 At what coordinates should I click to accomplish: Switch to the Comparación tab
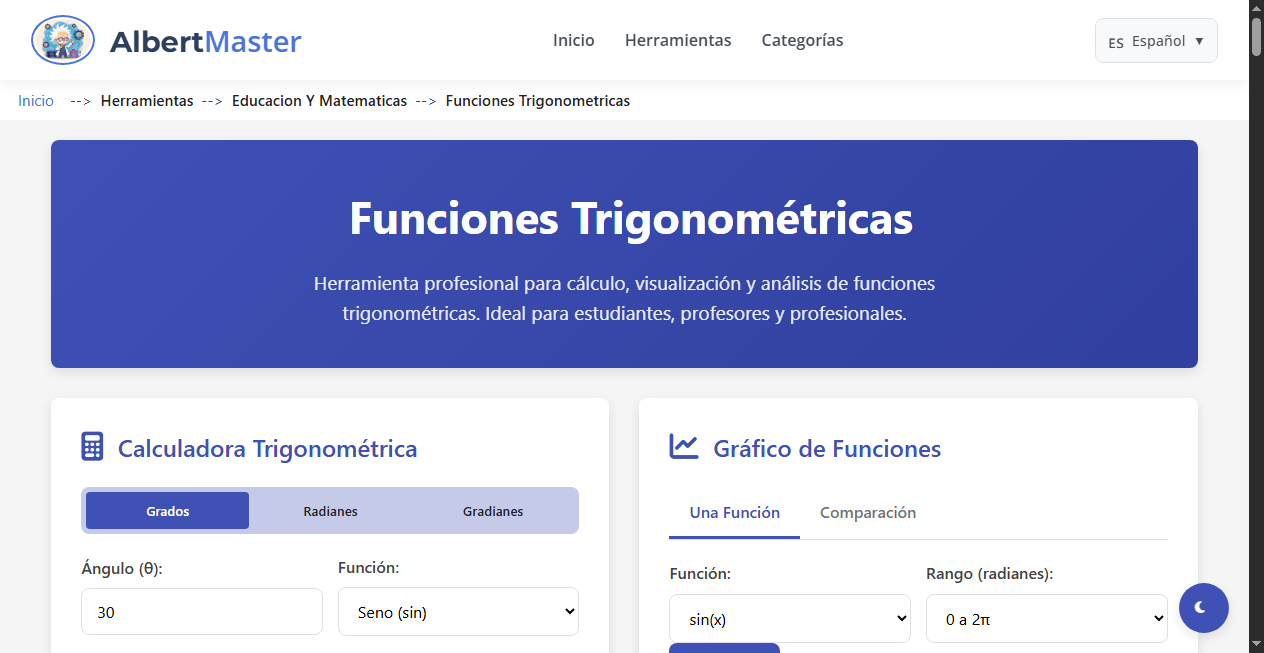pyautogui.click(x=867, y=512)
